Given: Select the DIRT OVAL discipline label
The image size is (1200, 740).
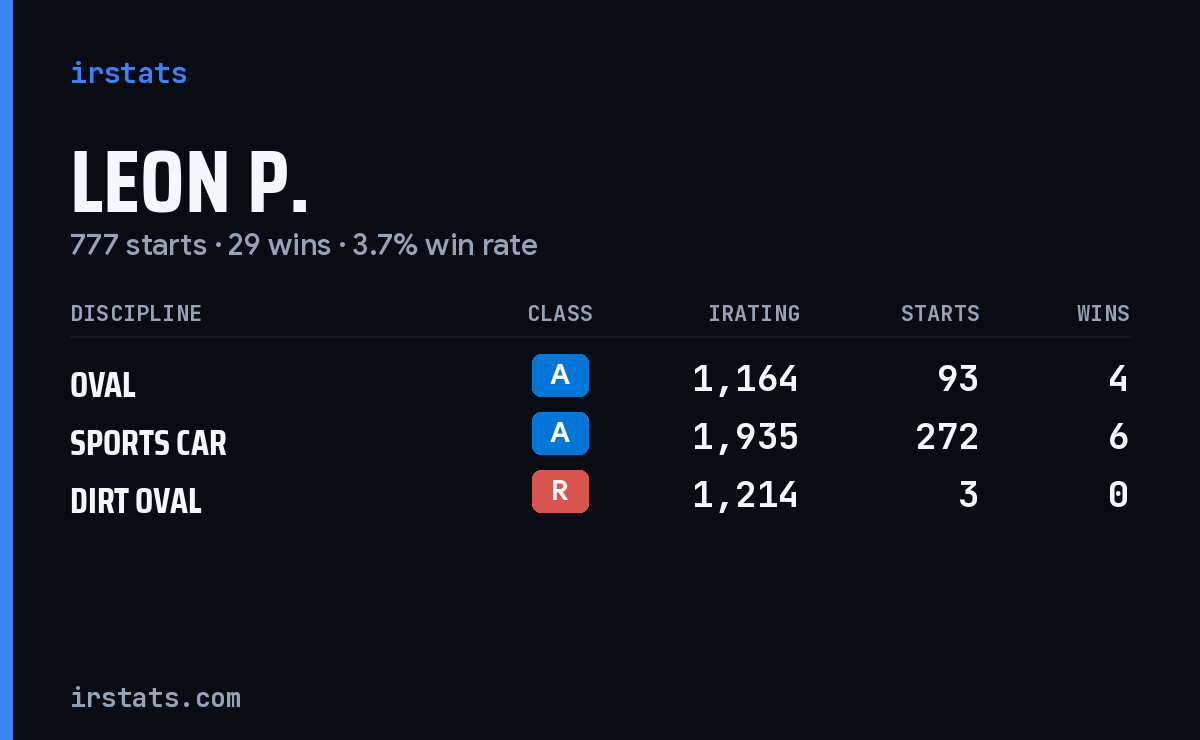Looking at the screenshot, I should click(136, 501).
